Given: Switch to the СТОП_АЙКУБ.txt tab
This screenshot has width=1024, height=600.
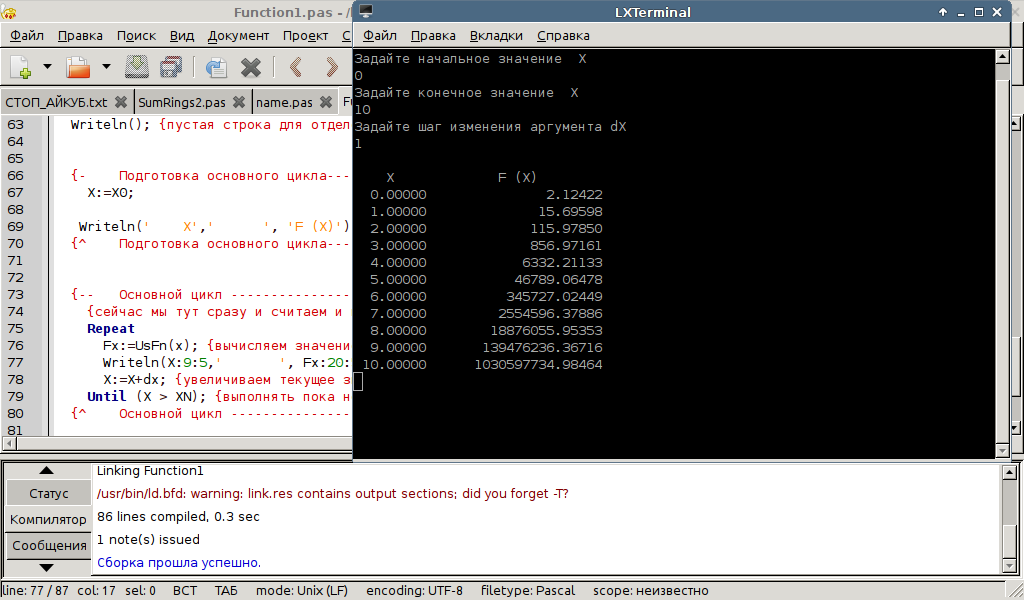Looking at the screenshot, I should pos(56,103).
